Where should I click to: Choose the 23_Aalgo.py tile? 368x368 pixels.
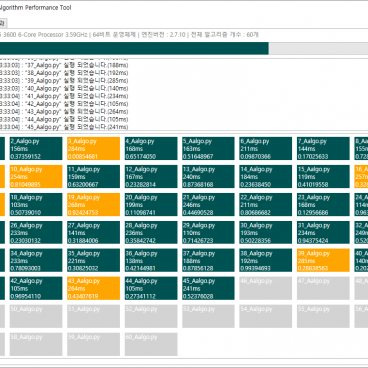pyautogui.click(x=323, y=205)
